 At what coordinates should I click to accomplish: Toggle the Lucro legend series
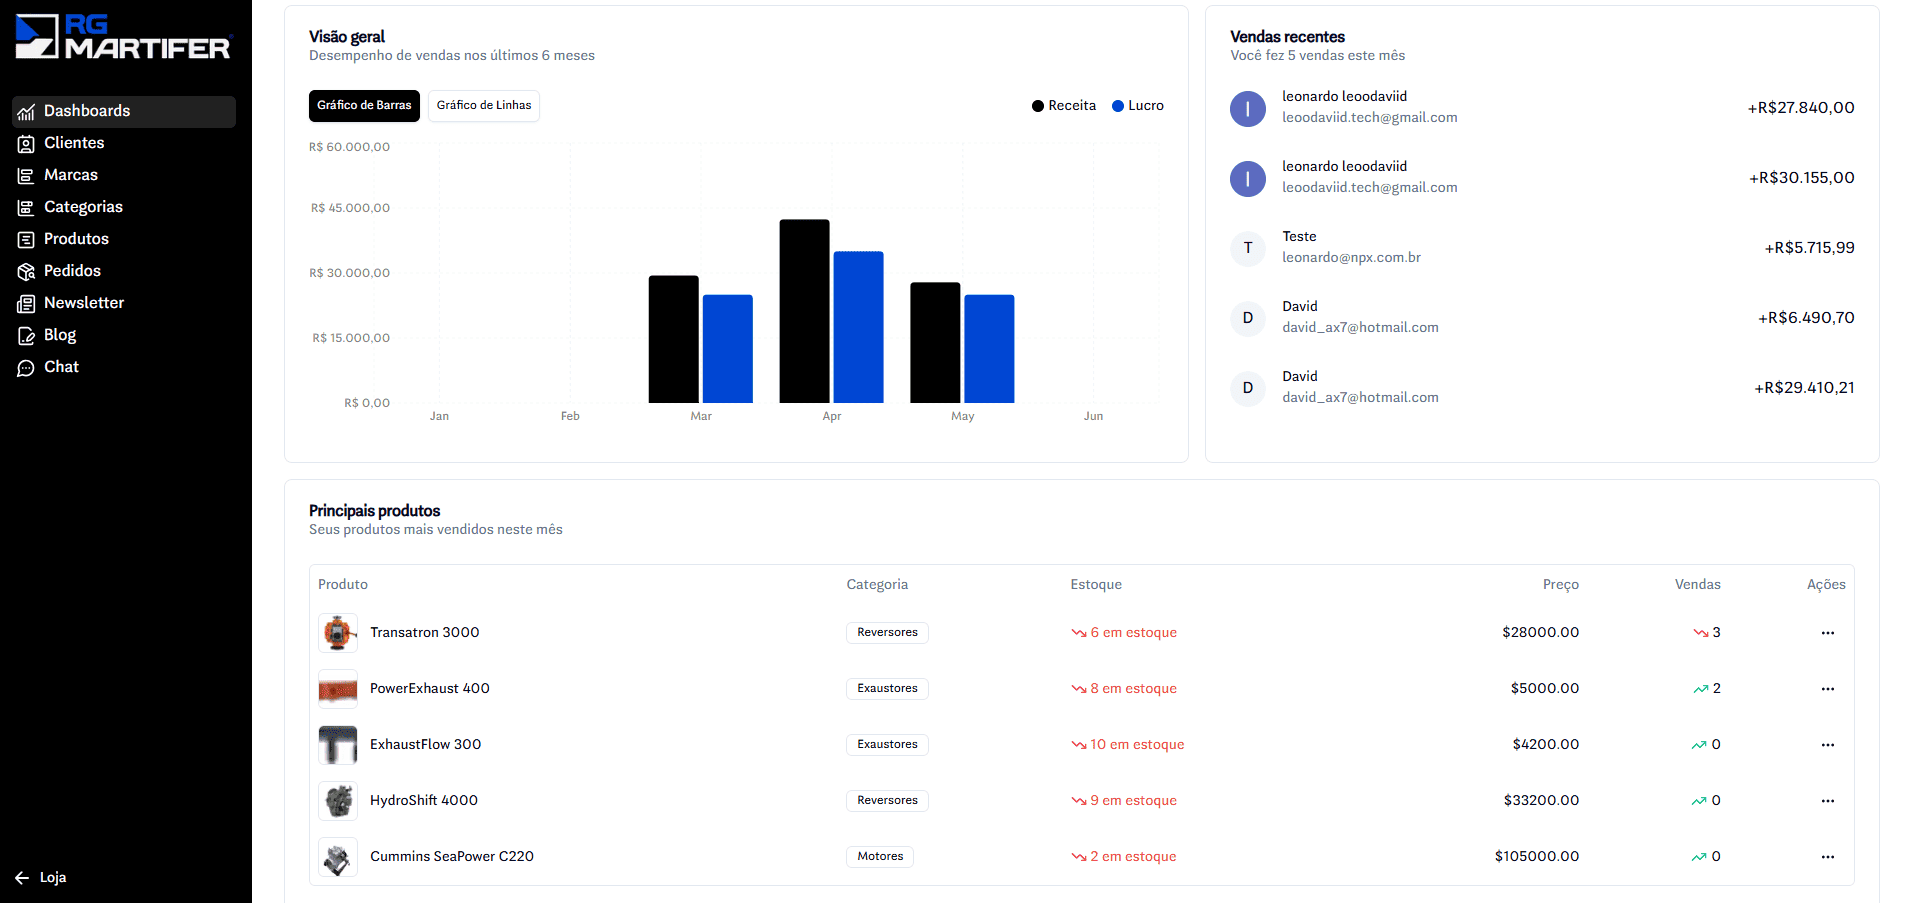point(1138,106)
